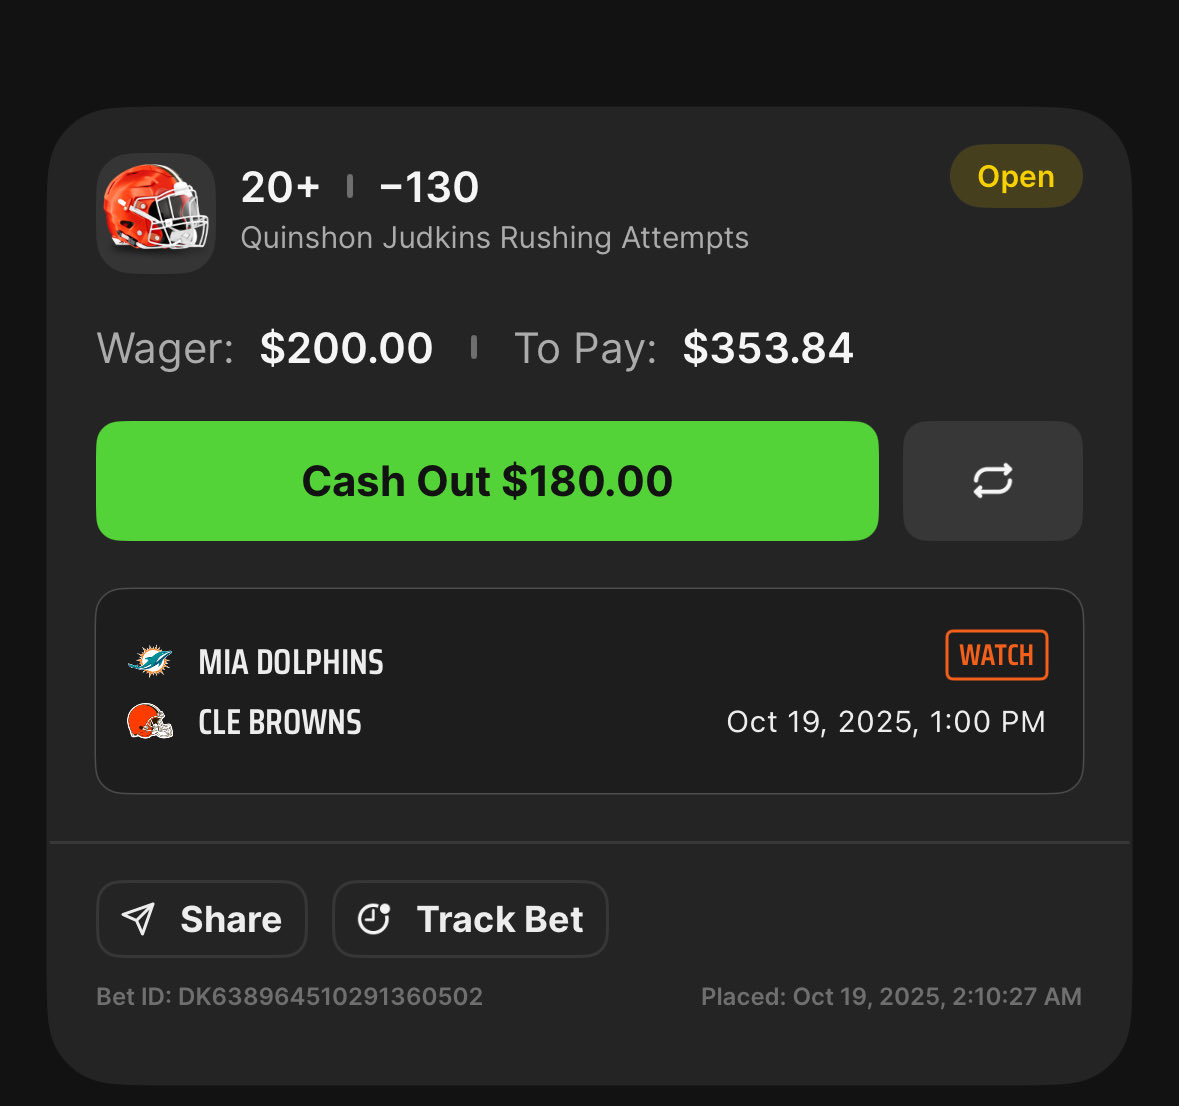Tap the refresh arrows icon button
1179x1106 pixels.
[x=993, y=480]
